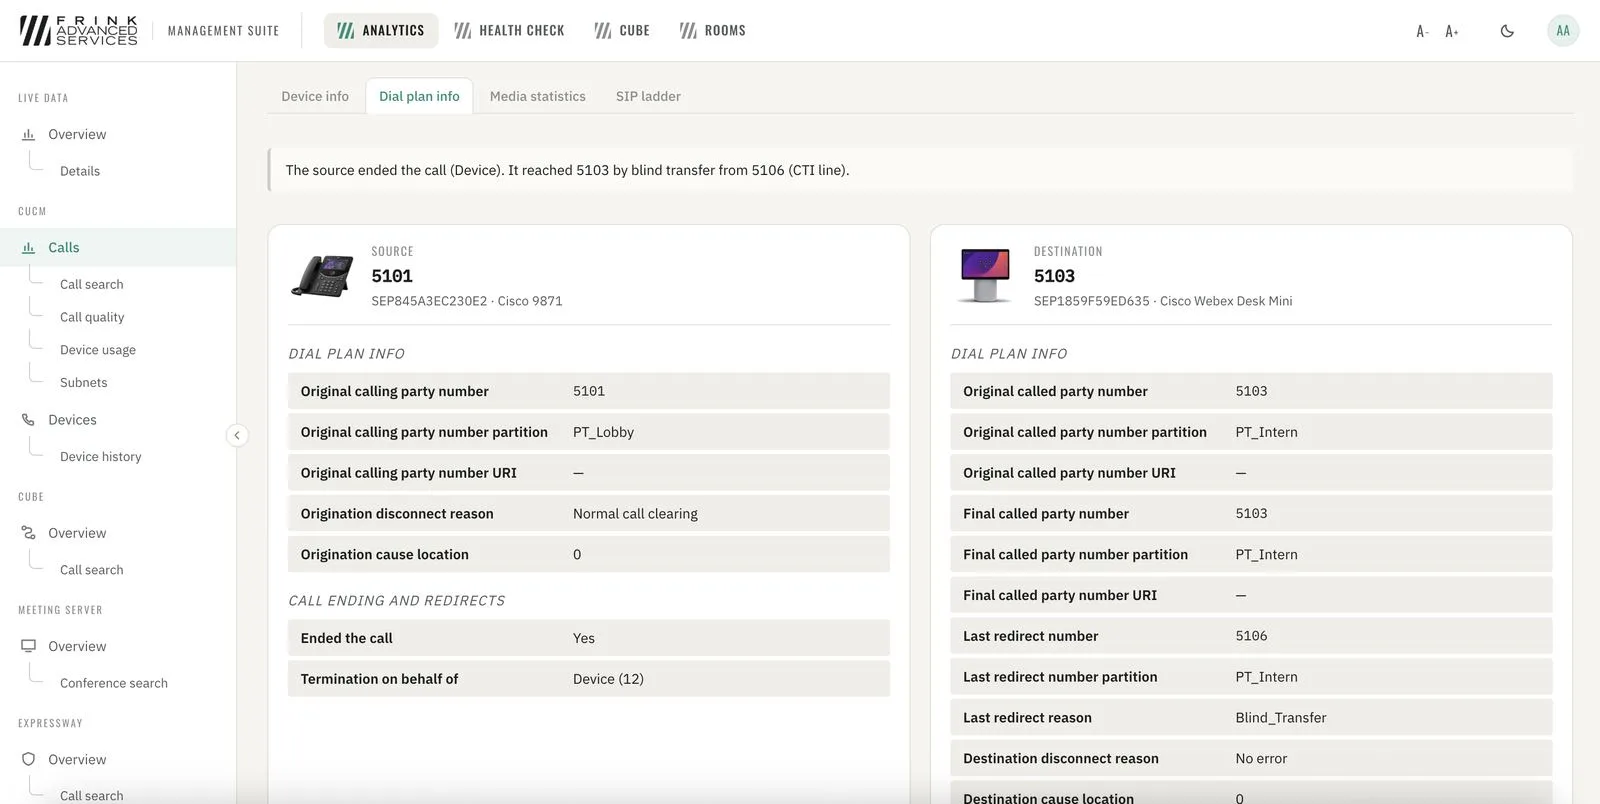Screen dimensions: 1600x804
Task: Open the Health Check top menu
Action: (509, 30)
